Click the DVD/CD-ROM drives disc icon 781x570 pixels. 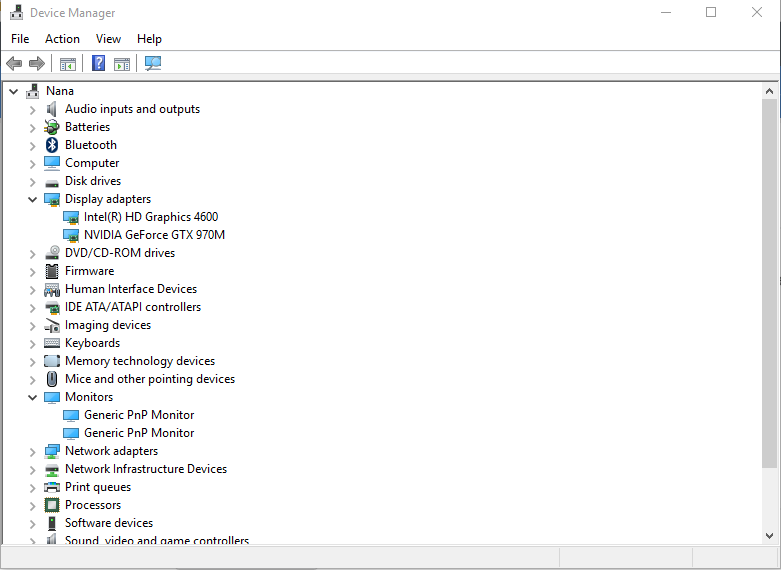[x=52, y=253]
